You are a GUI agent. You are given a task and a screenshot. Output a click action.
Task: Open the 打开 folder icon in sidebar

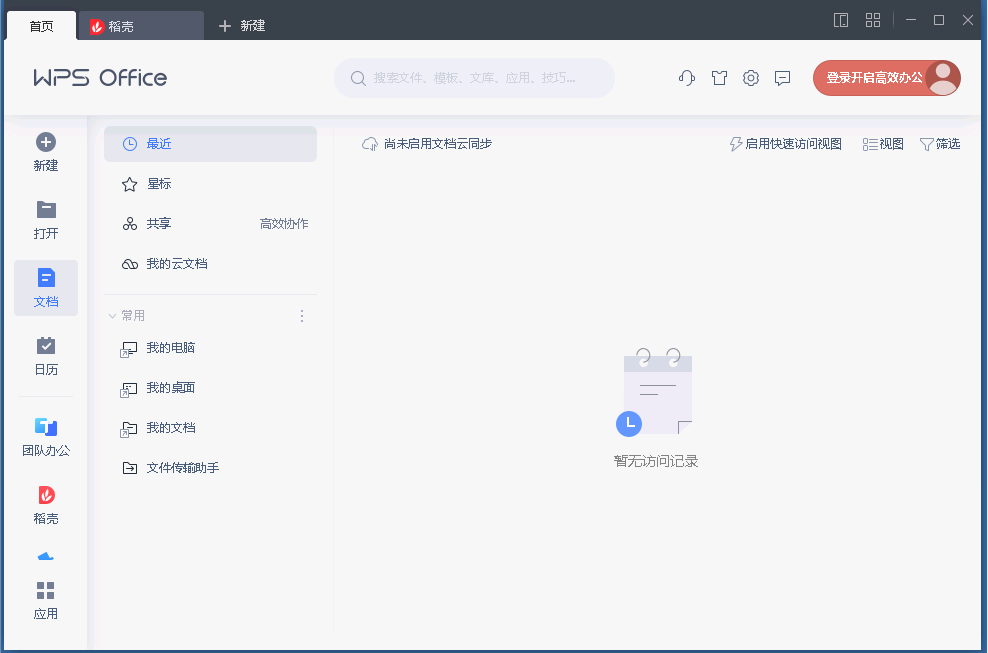tap(46, 209)
